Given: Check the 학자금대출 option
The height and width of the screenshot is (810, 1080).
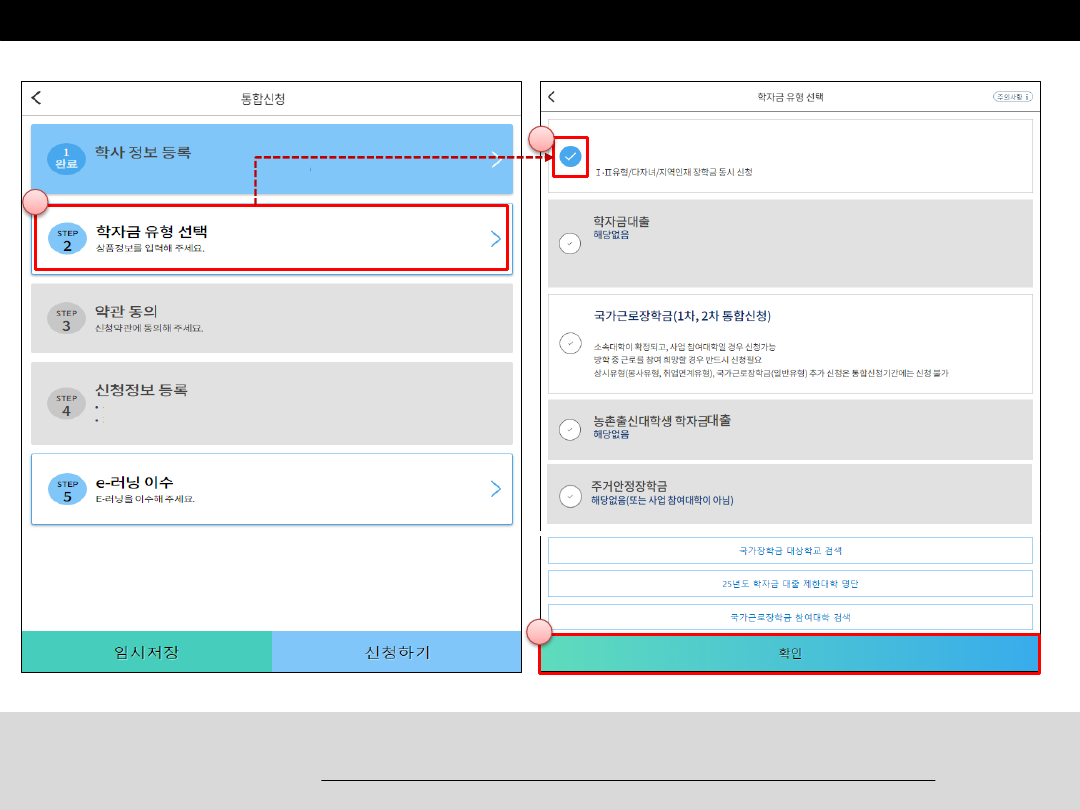Looking at the screenshot, I should 570,243.
